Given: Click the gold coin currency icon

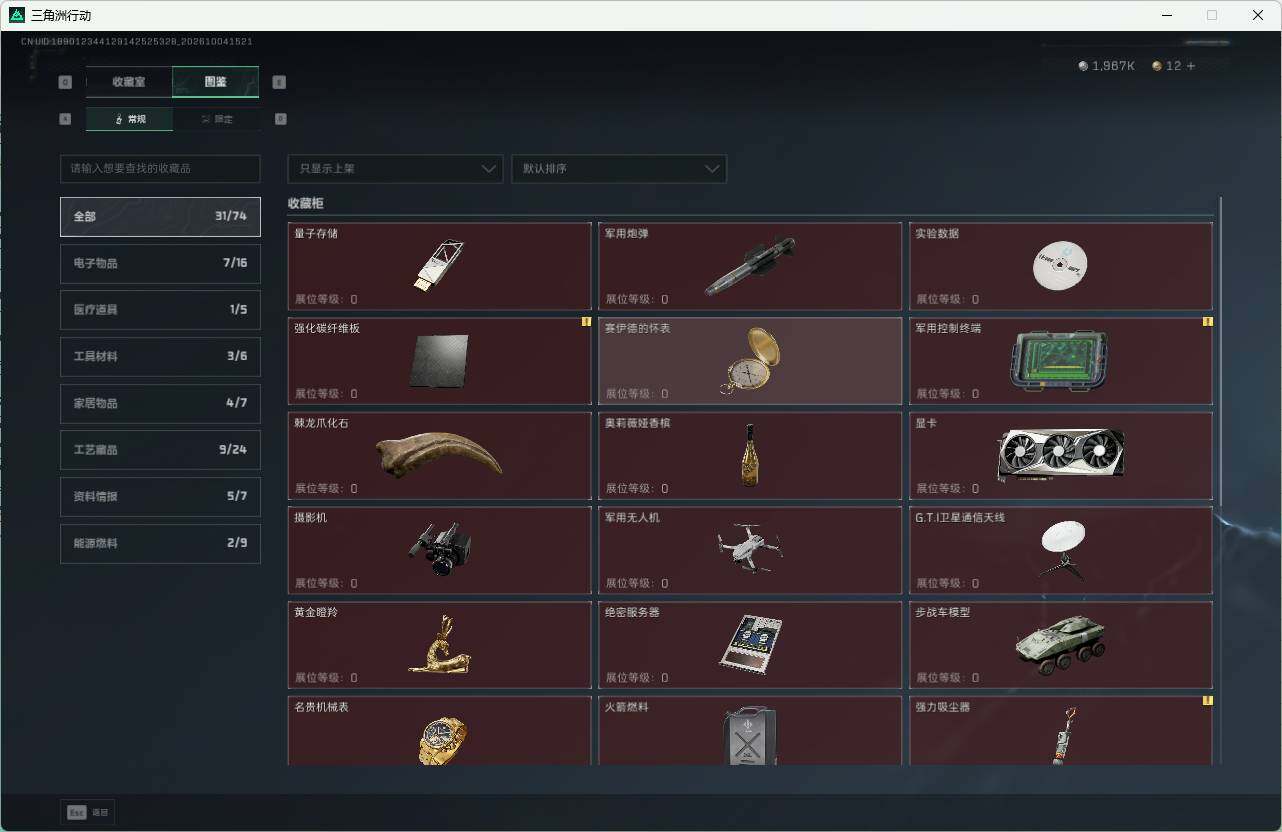Looking at the screenshot, I should (1157, 66).
